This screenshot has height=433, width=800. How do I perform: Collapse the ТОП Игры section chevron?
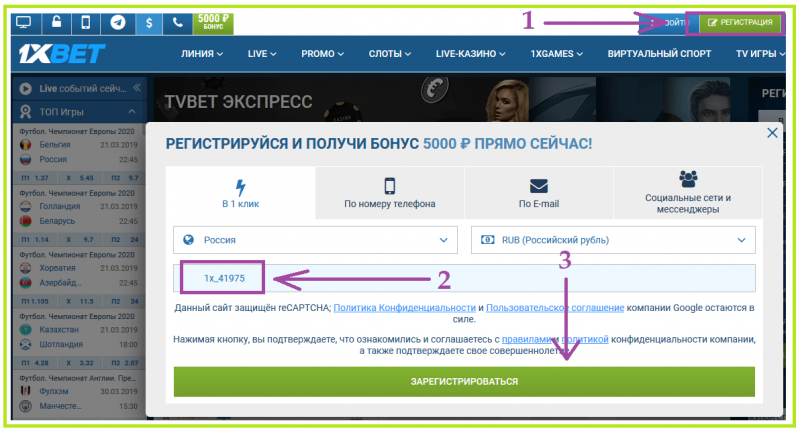click(x=132, y=111)
